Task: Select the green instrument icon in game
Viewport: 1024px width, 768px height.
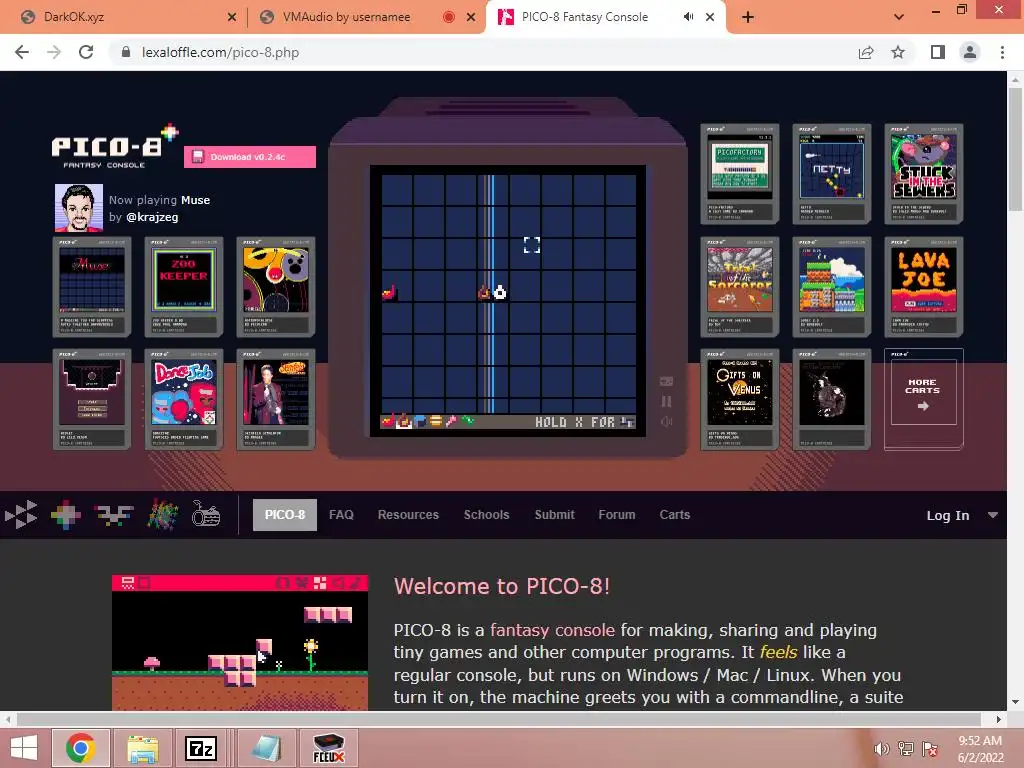Action: click(468, 421)
